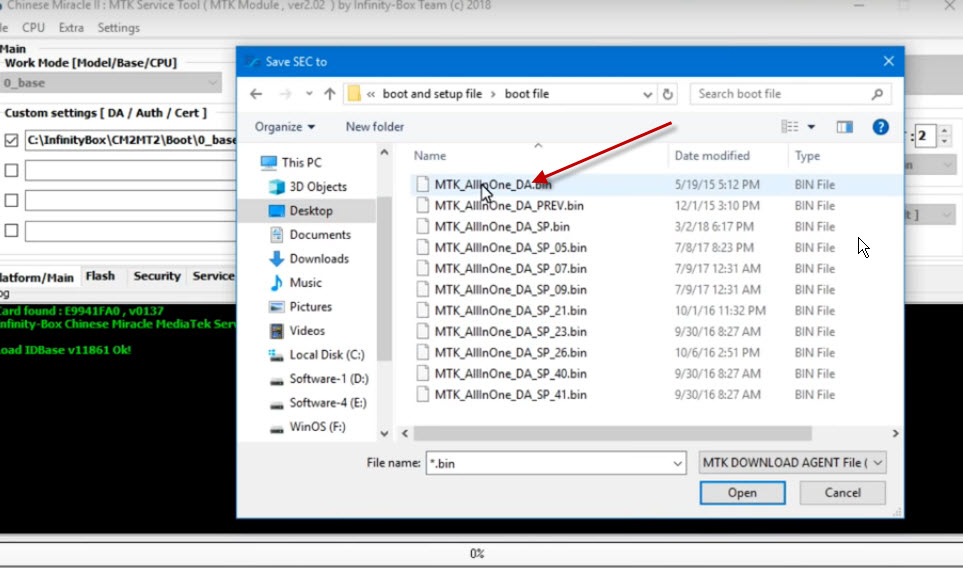Toggle the checked custom DA path checkbox
The height and width of the screenshot is (568, 963).
[11, 140]
